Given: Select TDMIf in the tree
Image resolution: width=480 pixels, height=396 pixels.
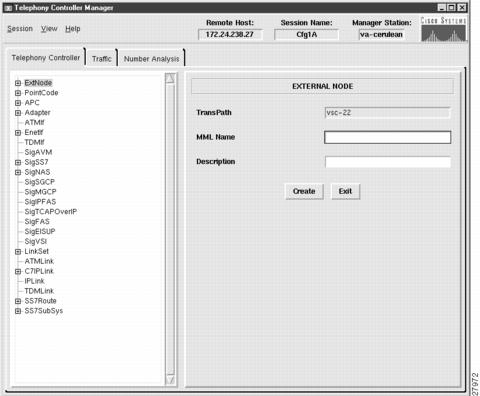Looking at the screenshot, I should [34, 142].
